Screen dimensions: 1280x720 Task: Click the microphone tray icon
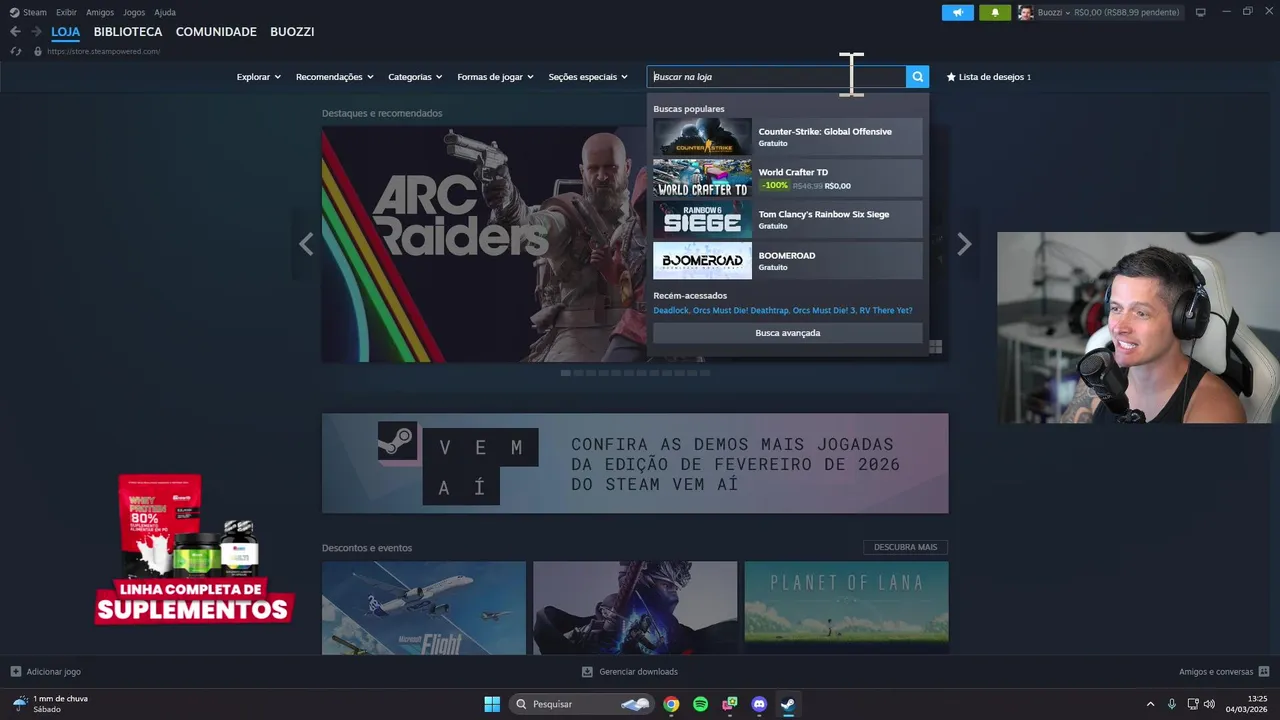[1171, 704]
